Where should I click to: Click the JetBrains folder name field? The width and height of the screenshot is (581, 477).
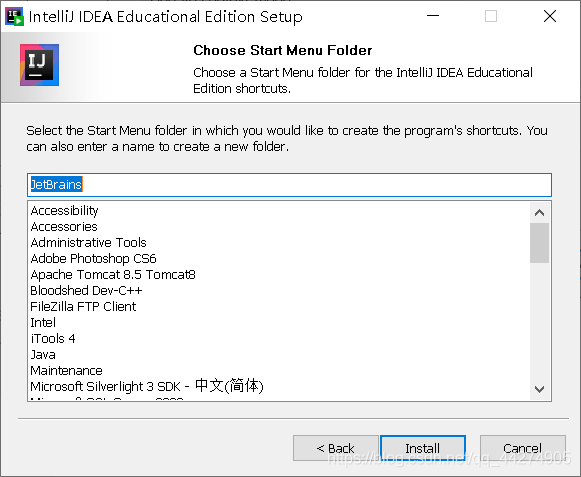(x=289, y=185)
